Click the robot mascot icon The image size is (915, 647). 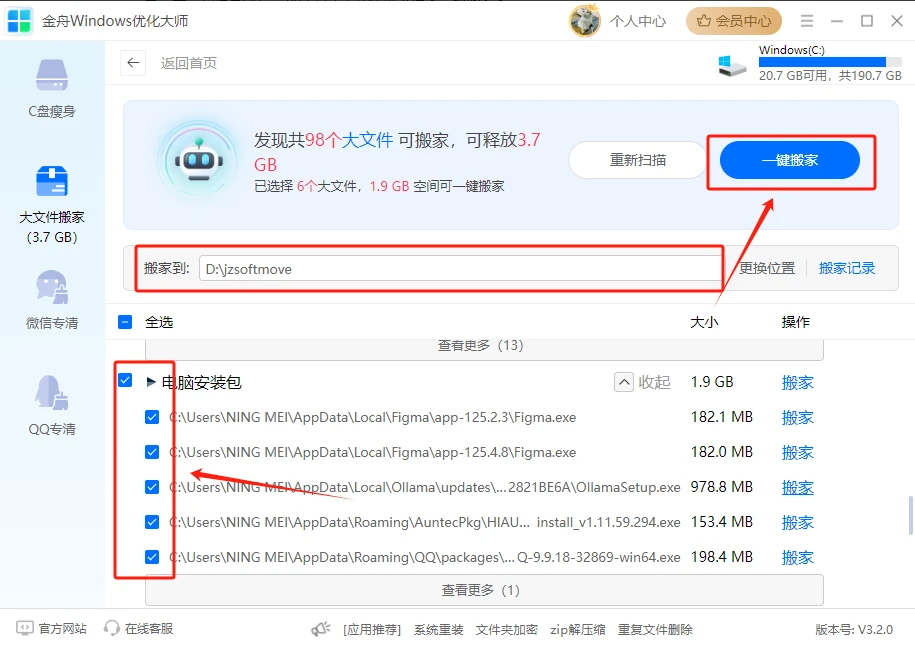pyautogui.click(x=199, y=160)
